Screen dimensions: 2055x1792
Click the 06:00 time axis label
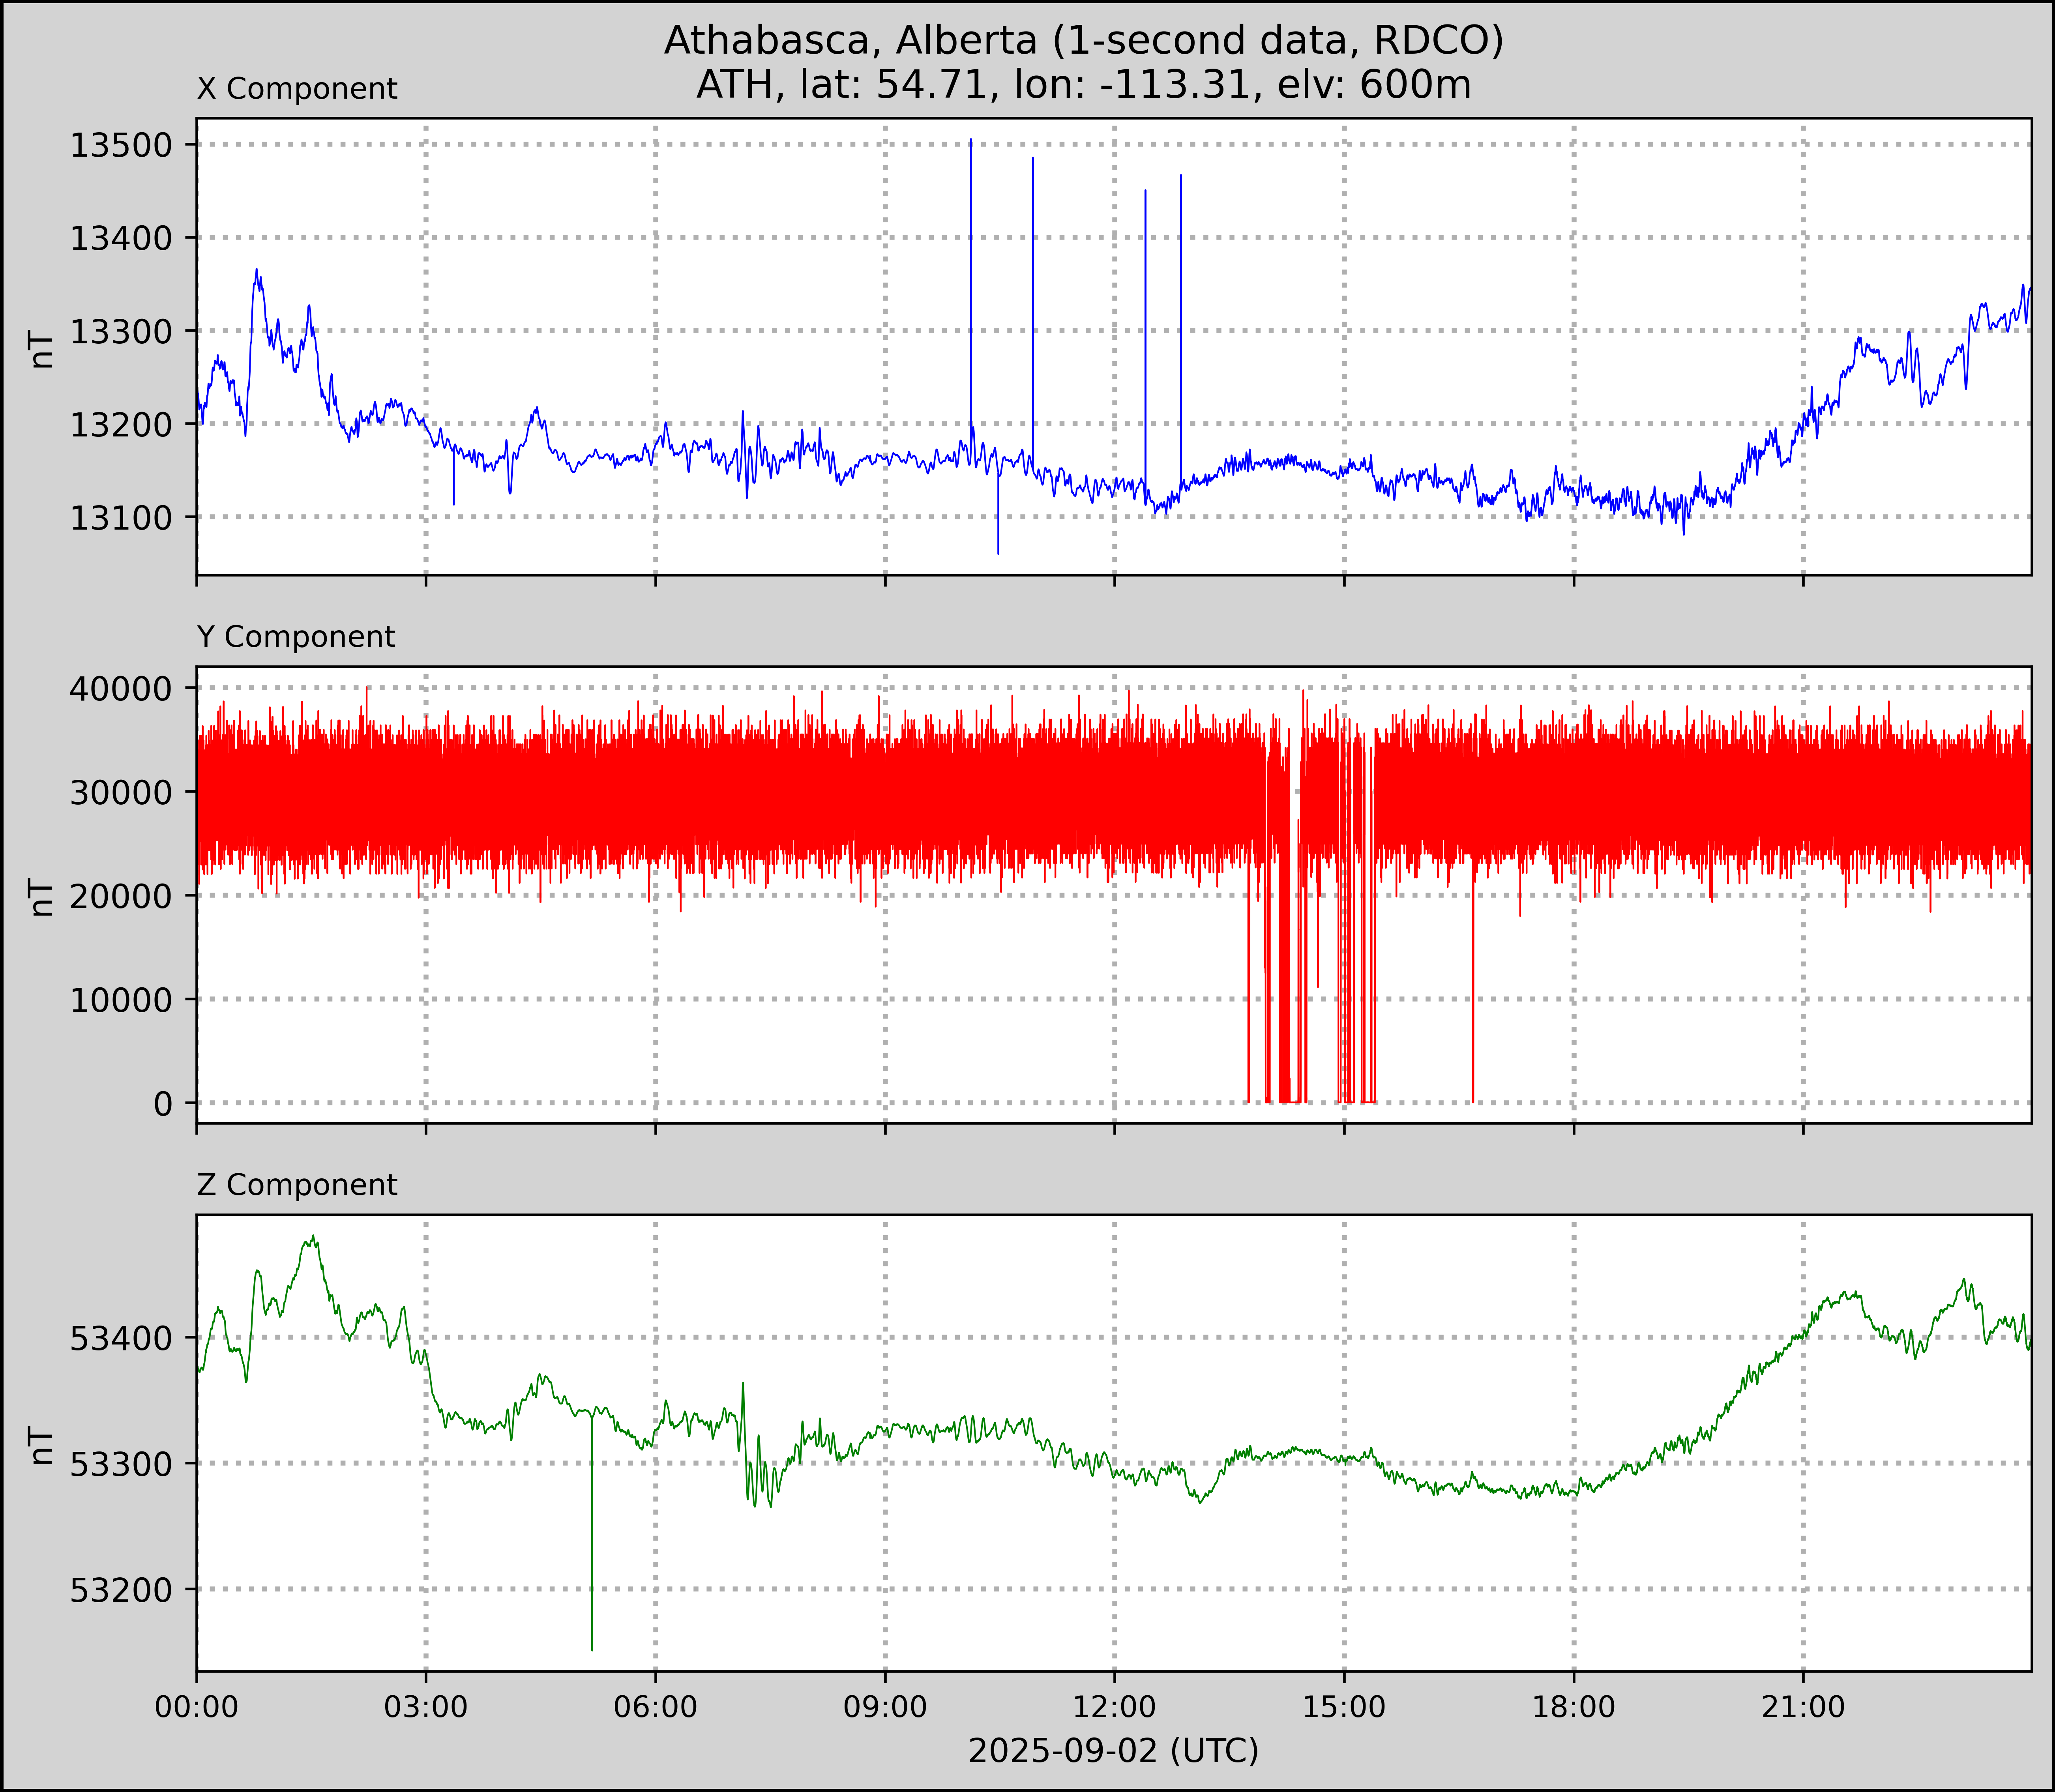[656, 1707]
